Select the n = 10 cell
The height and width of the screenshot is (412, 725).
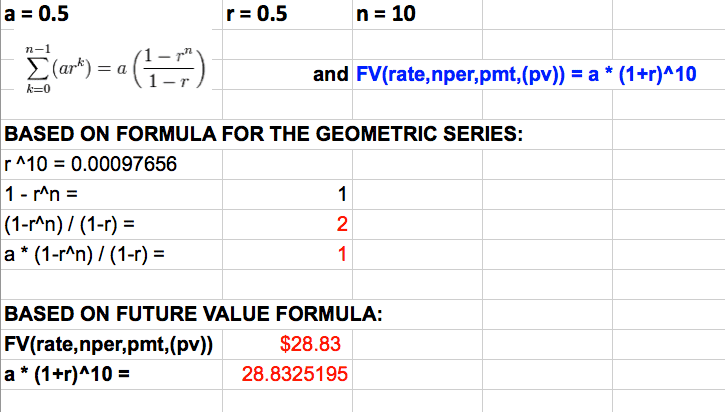coord(386,14)
